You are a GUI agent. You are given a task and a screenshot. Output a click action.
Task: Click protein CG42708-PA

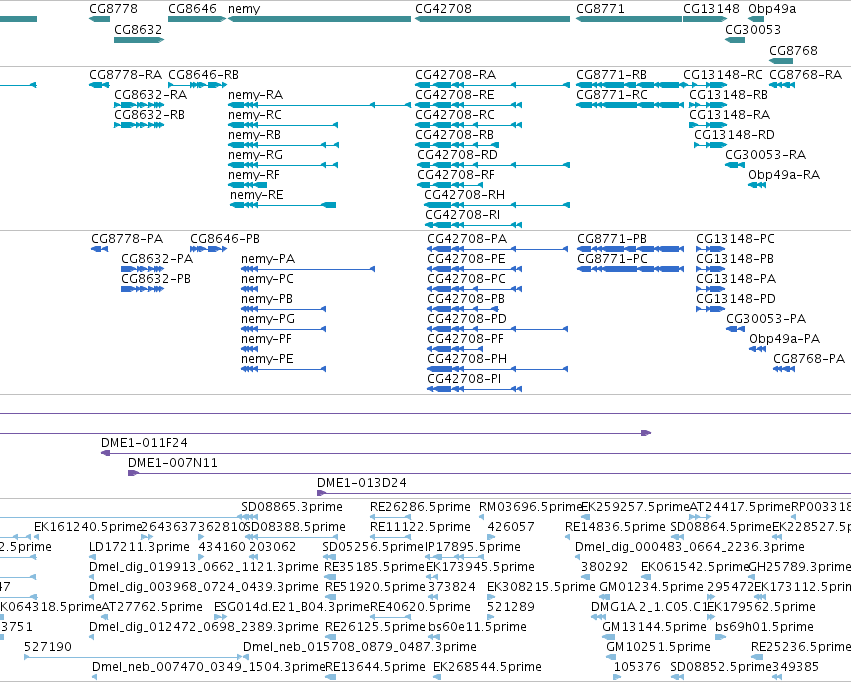[x=467, y=239]
